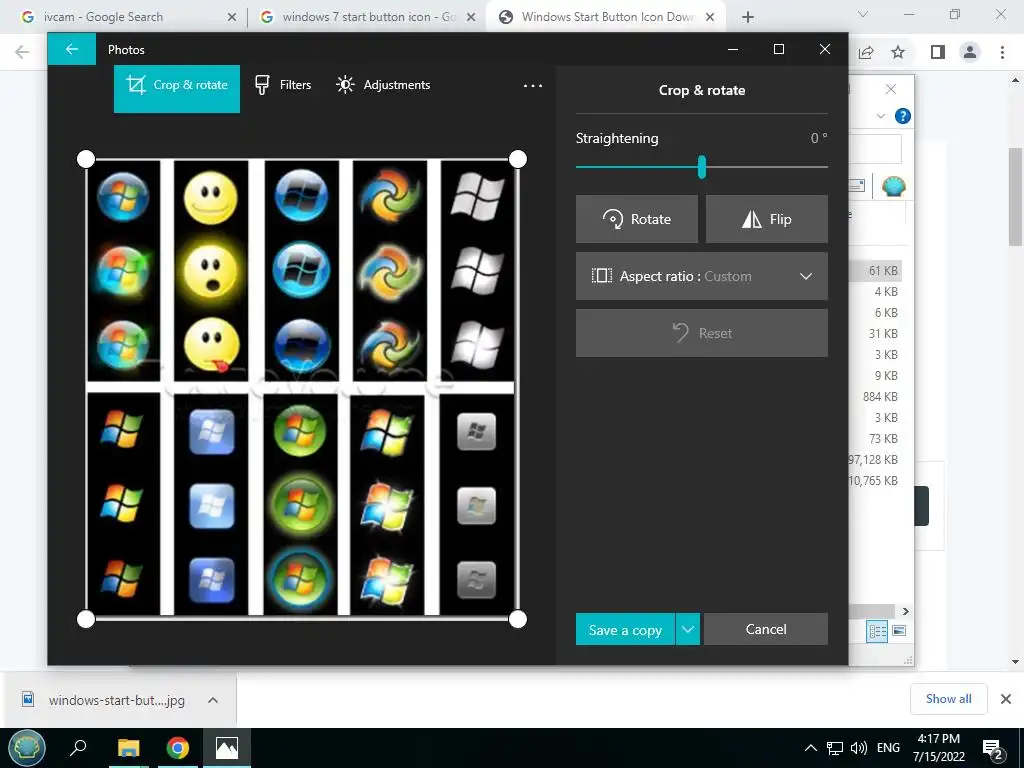Image resolution: width=1024 pixels, height=768 pixels.
Task: Open the Start menu shell icon
Action: pyautogui.click(x=27, y=748)
